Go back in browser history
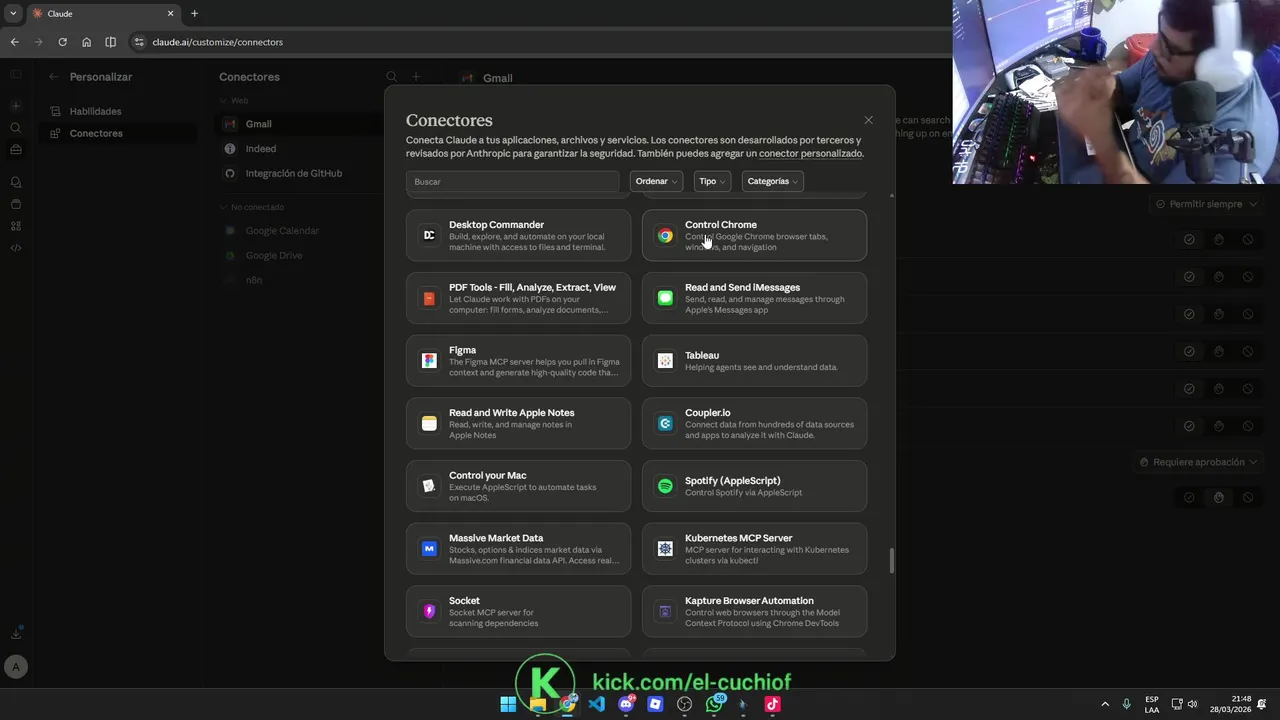 tap(14, 42)
